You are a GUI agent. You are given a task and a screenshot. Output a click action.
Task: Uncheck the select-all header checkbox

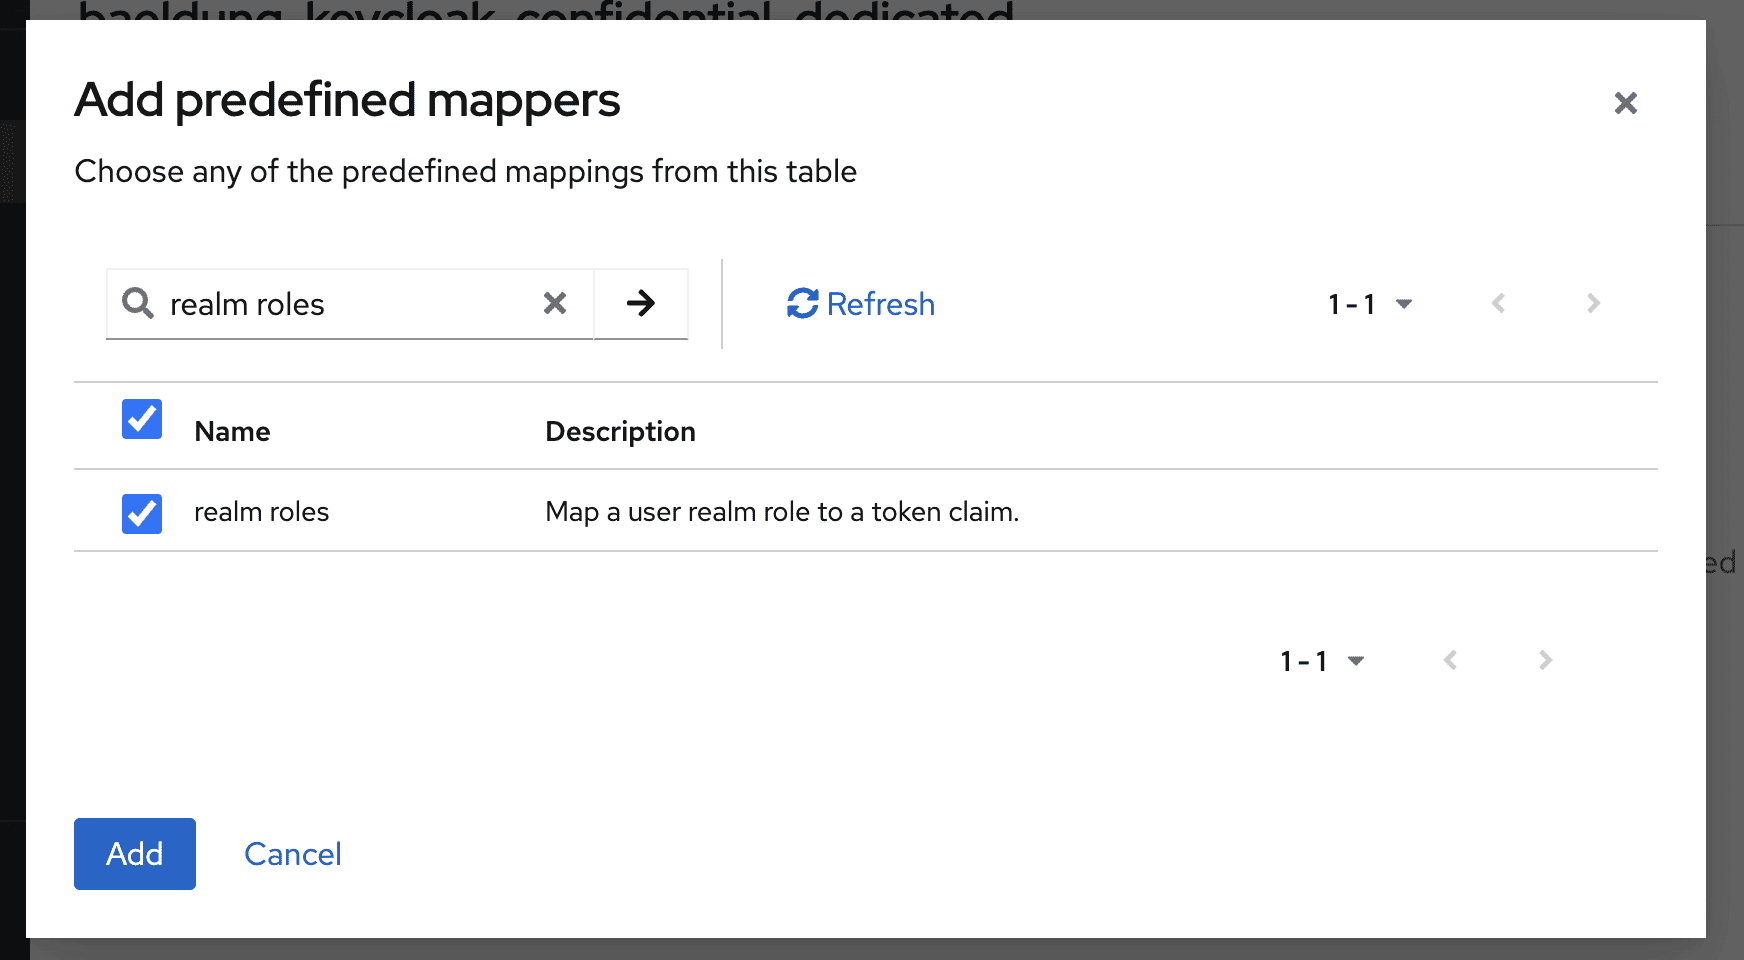(142, 419)
